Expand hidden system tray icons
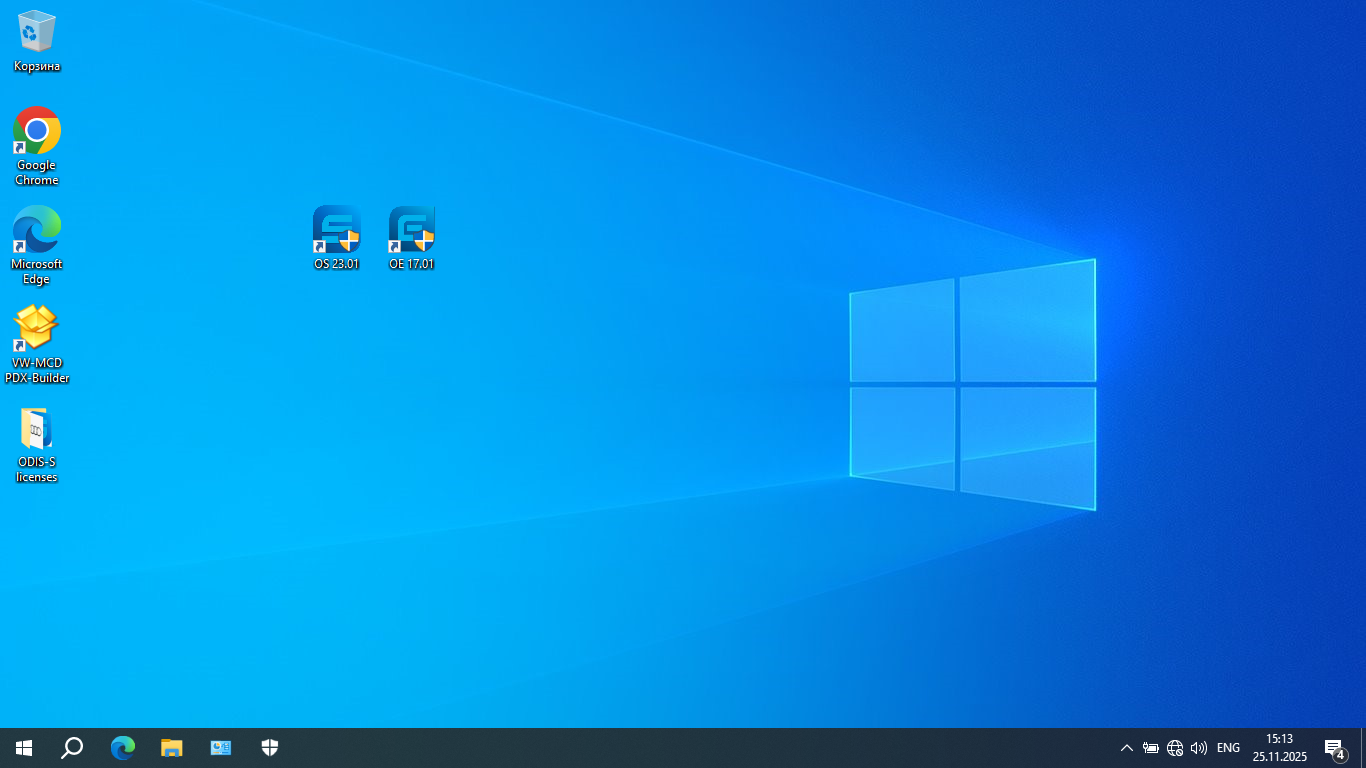The width and height of the screenshot is (1366, 768). tap(1126, 748)
